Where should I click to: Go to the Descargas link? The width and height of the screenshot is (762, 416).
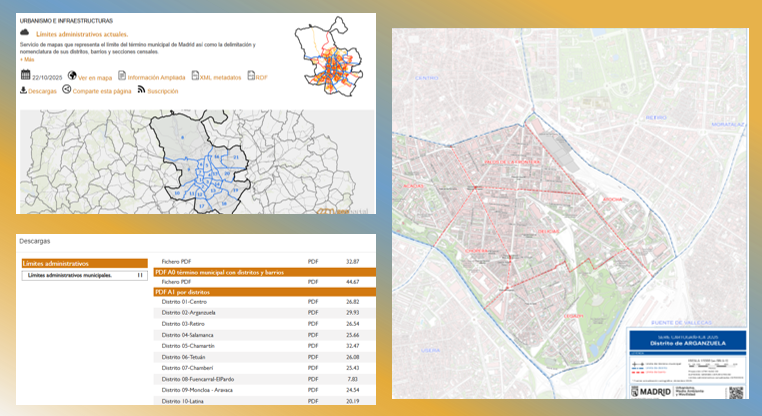(42, 91)
